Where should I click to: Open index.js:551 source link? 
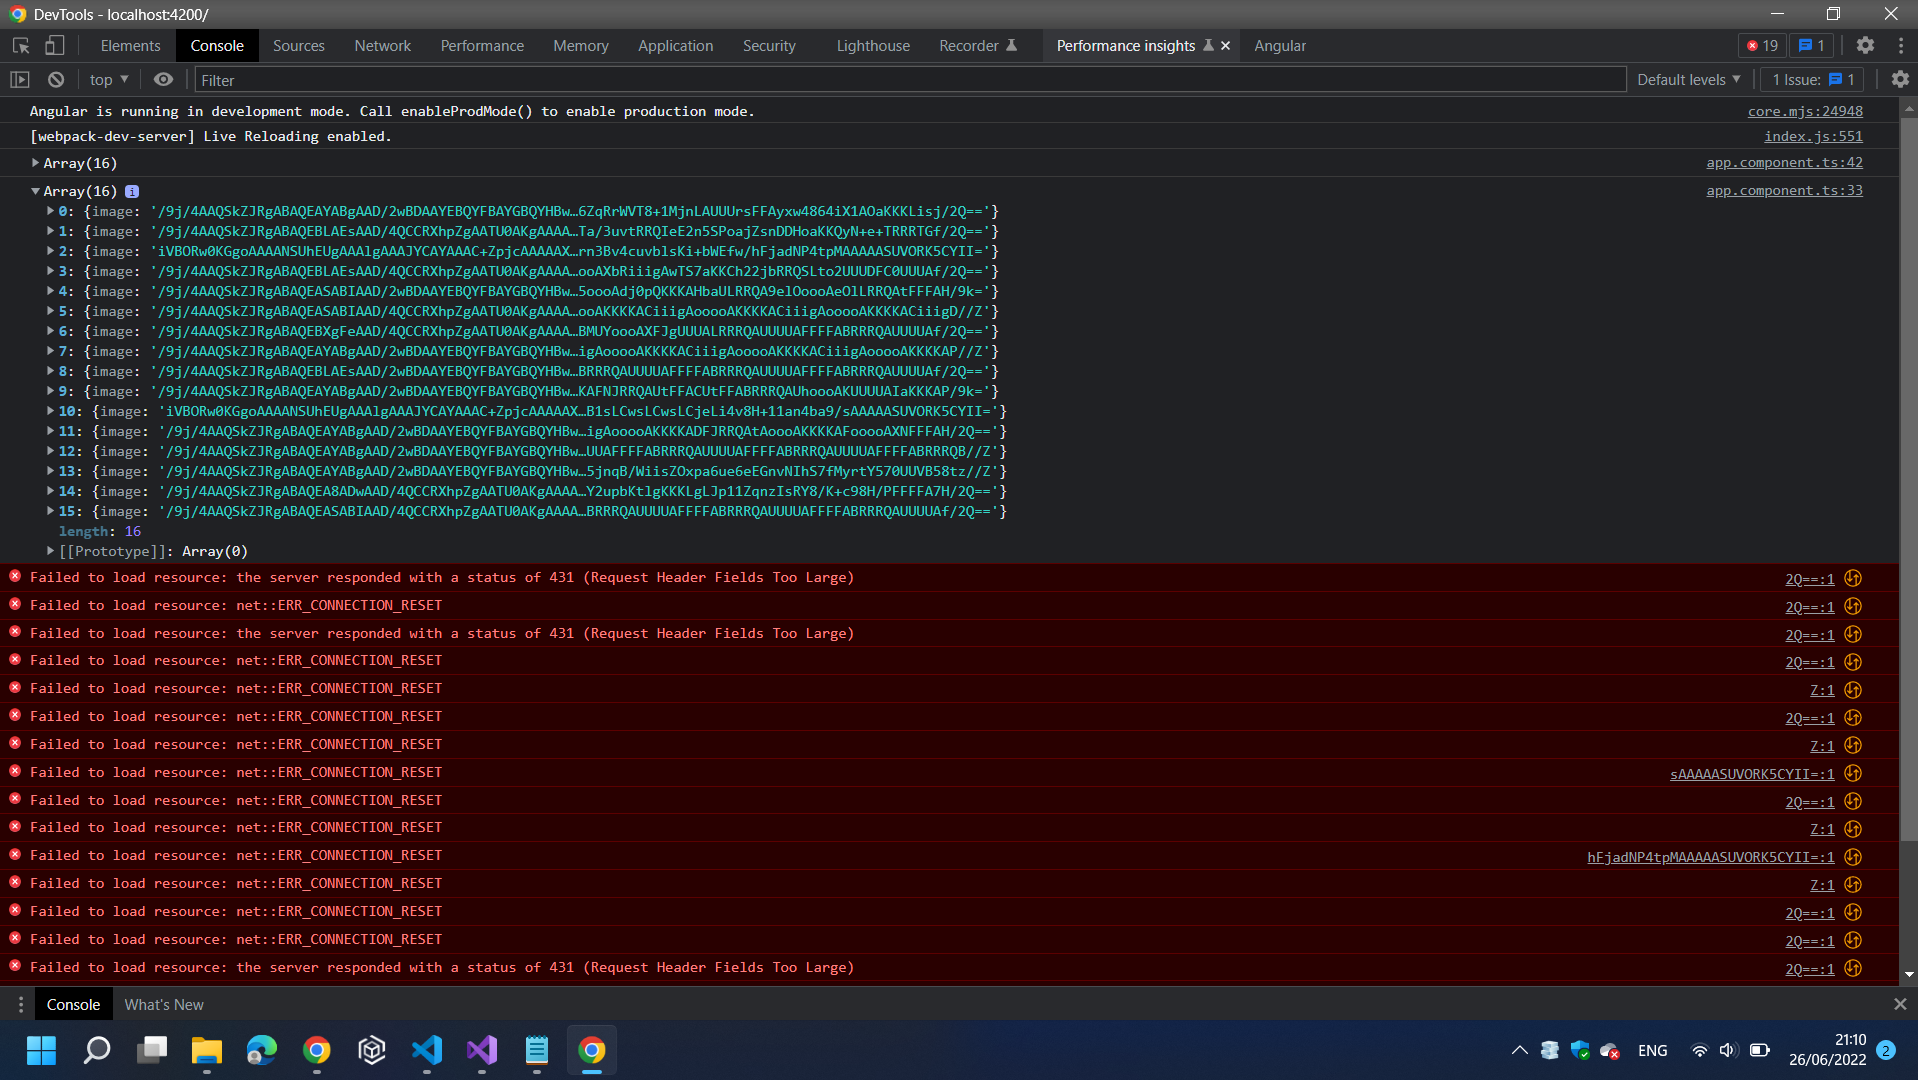pos(1813,136)
